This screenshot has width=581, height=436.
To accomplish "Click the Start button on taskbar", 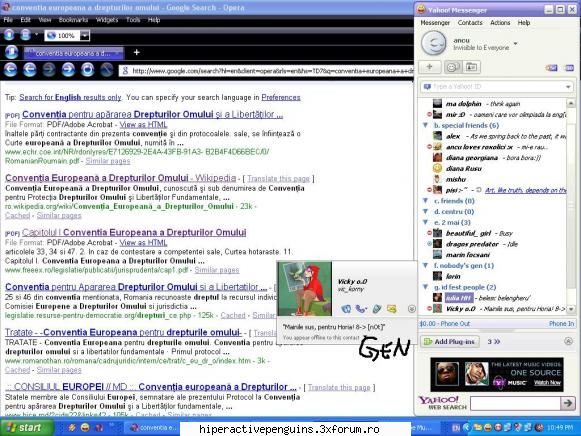I will [x=26, y=427].
